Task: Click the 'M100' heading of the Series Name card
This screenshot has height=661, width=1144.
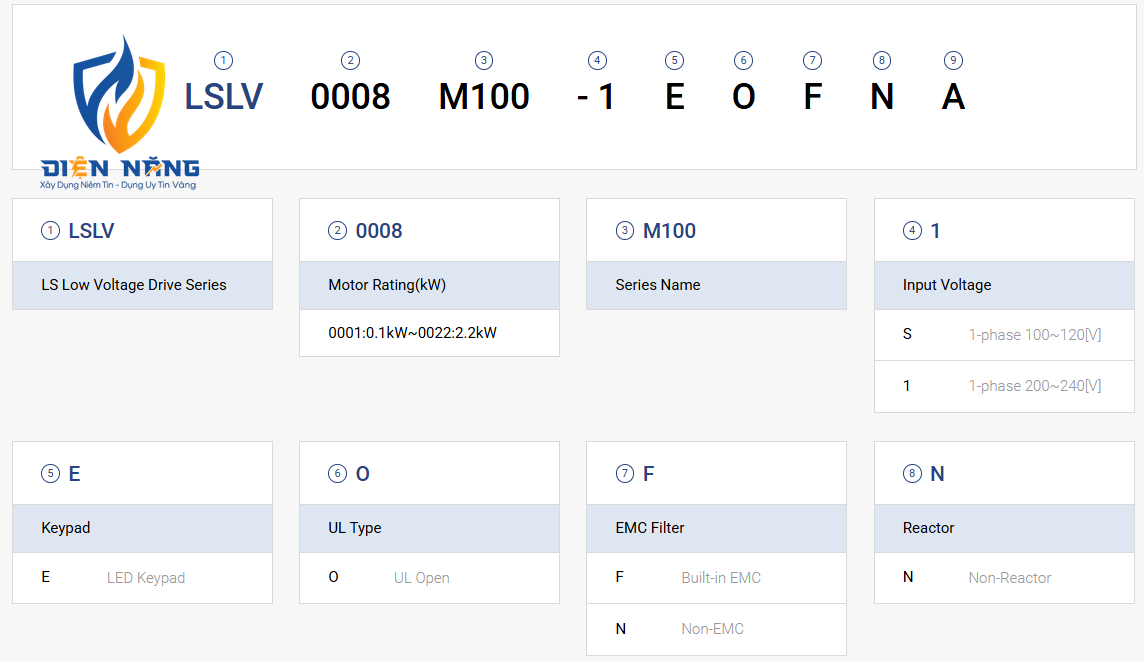Action: [x=669, y=231]
